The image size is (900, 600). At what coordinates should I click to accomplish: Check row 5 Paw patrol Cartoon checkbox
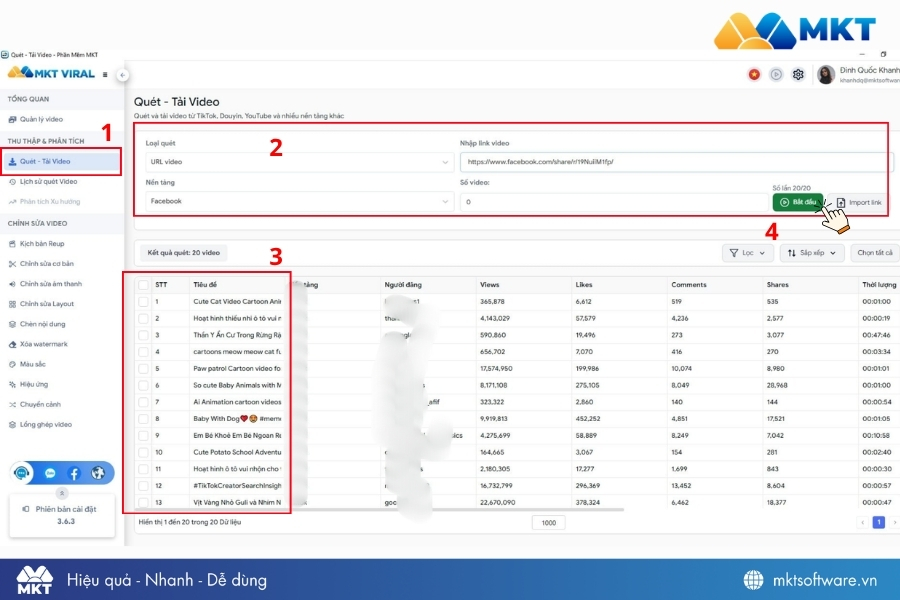tap(143, 369)
